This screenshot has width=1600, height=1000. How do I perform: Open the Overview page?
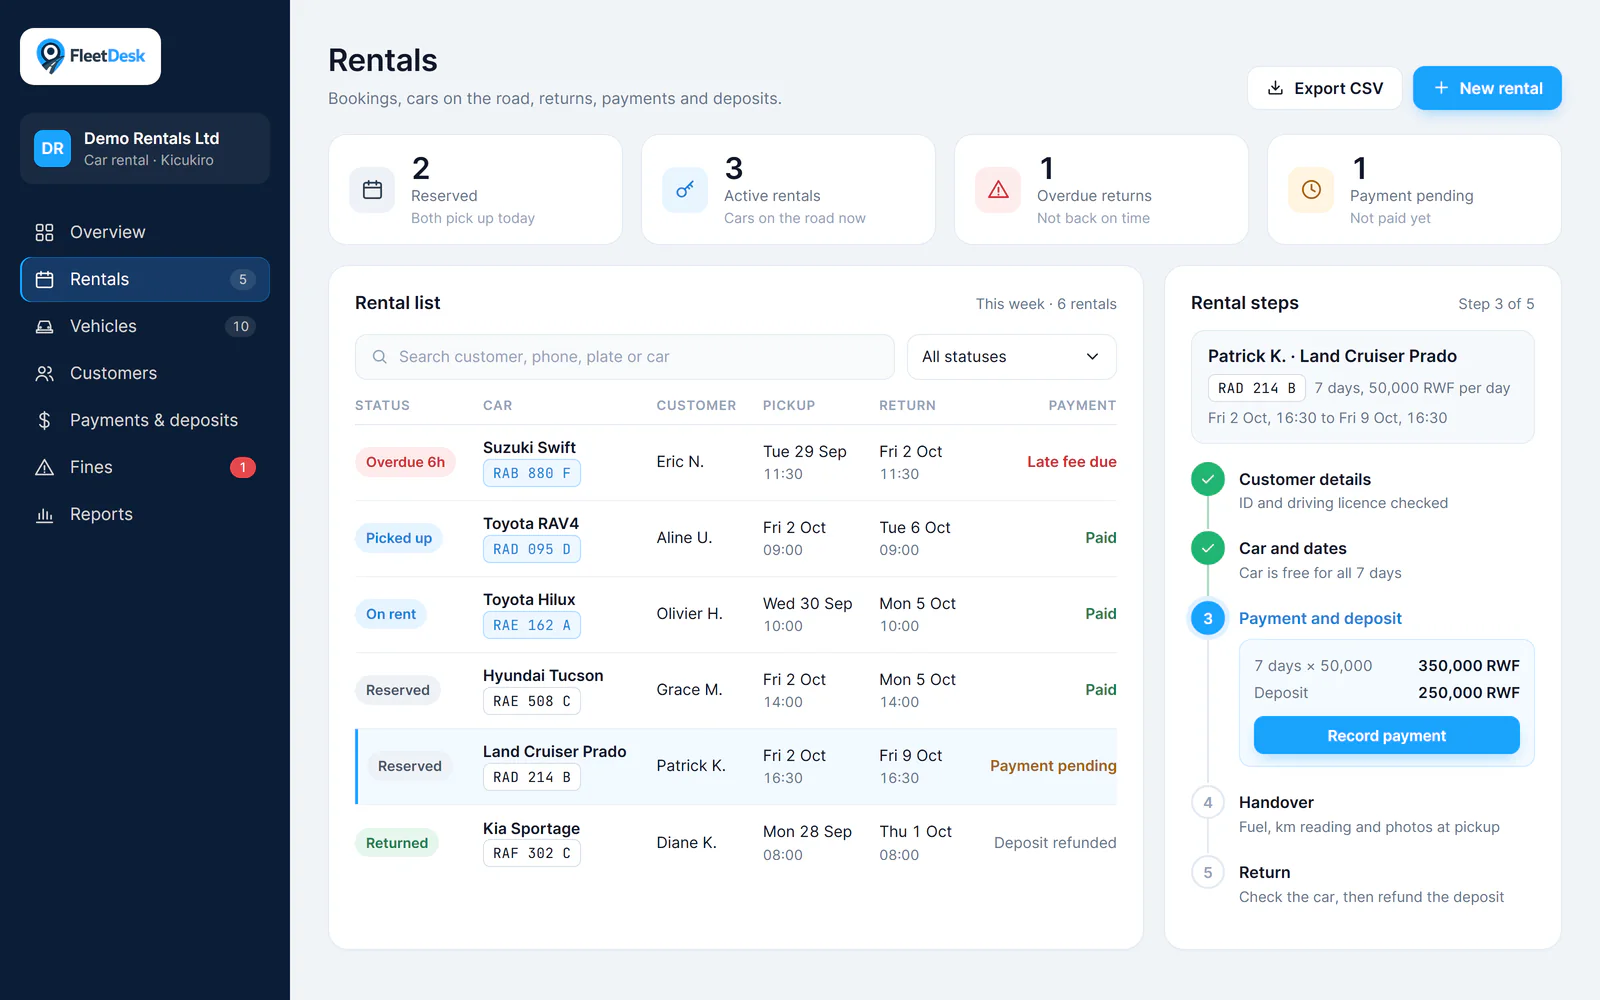pyautogui.click(x=145, y=232)
